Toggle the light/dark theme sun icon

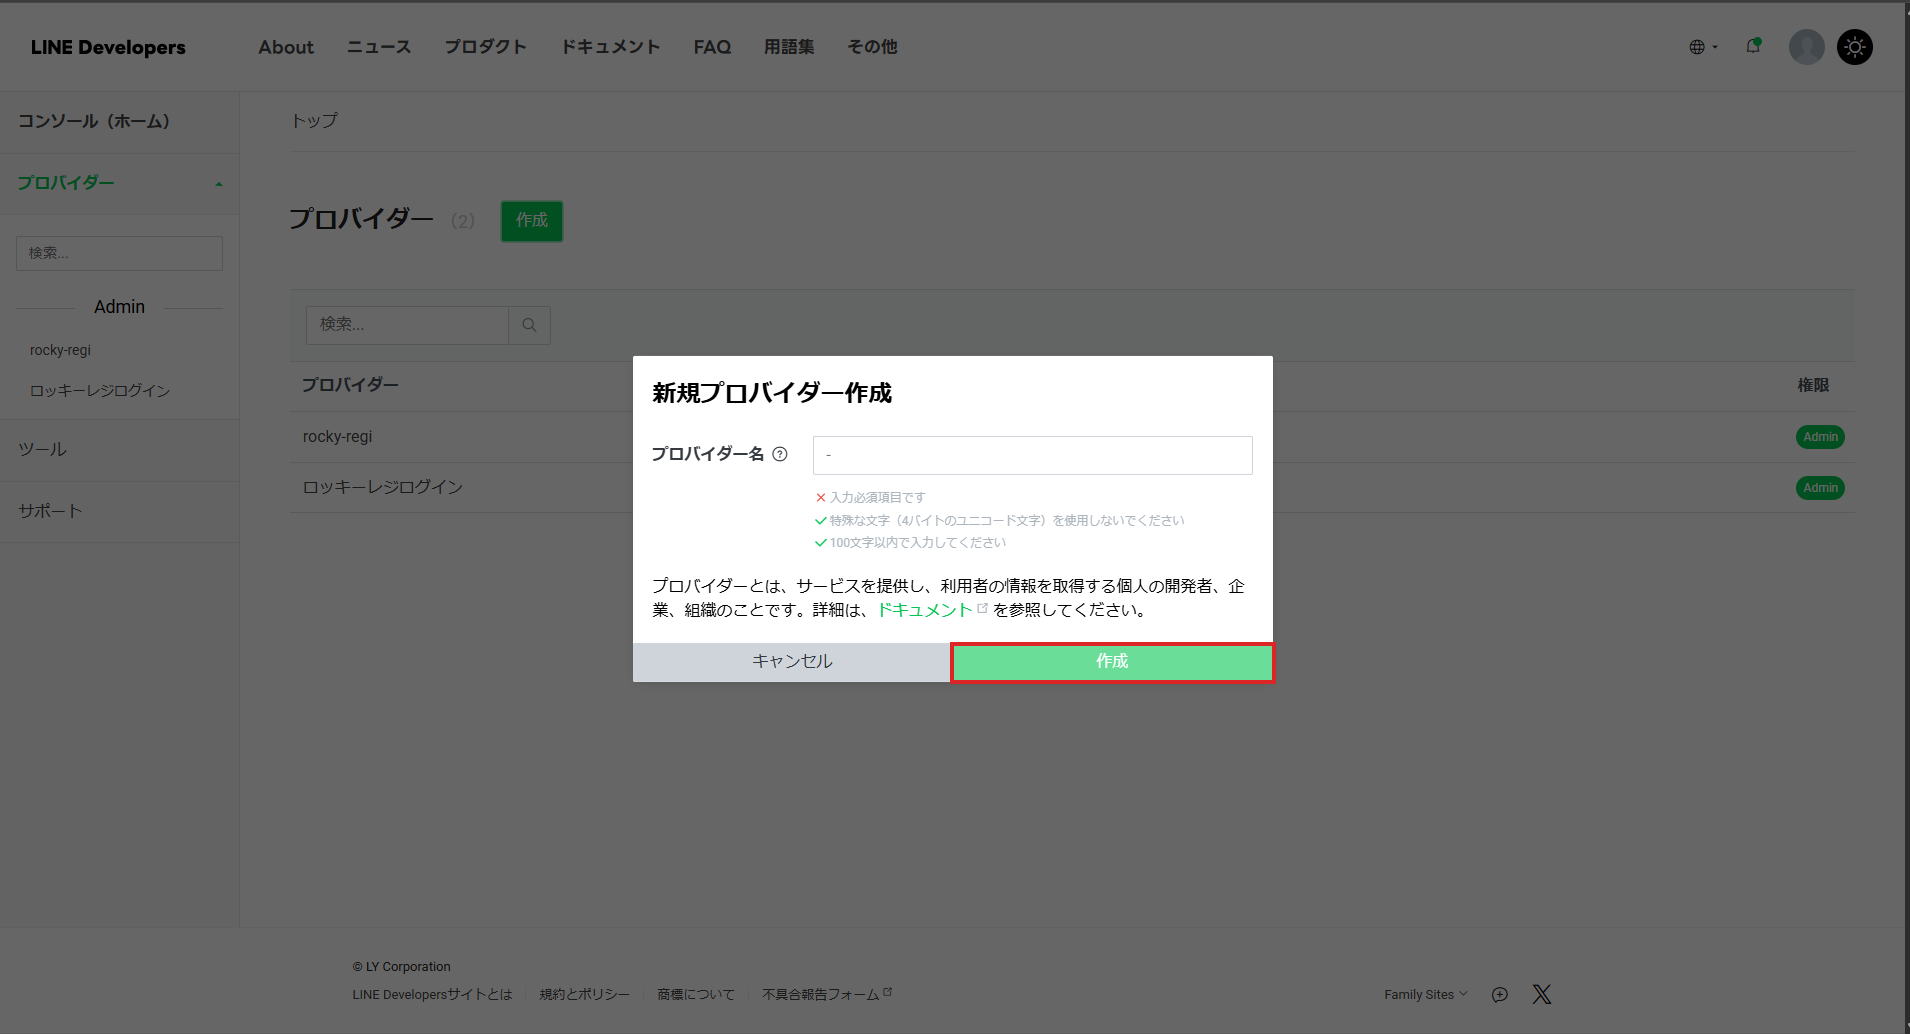point(1855,47)
